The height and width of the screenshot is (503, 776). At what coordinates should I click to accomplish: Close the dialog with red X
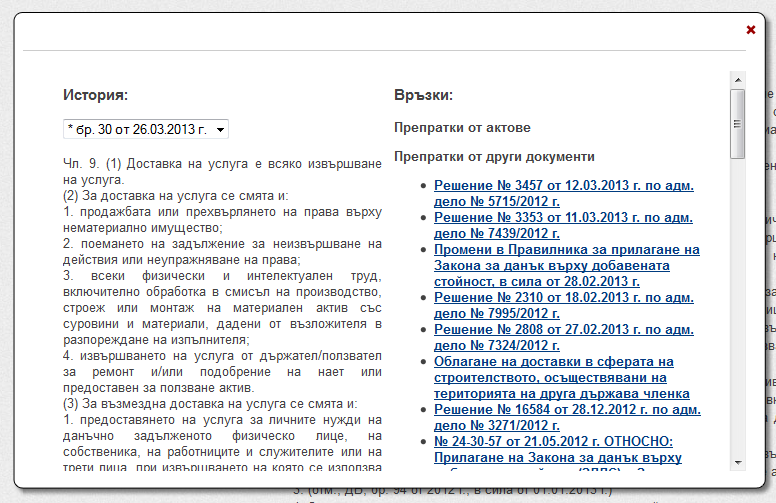[x=751, y=30]
